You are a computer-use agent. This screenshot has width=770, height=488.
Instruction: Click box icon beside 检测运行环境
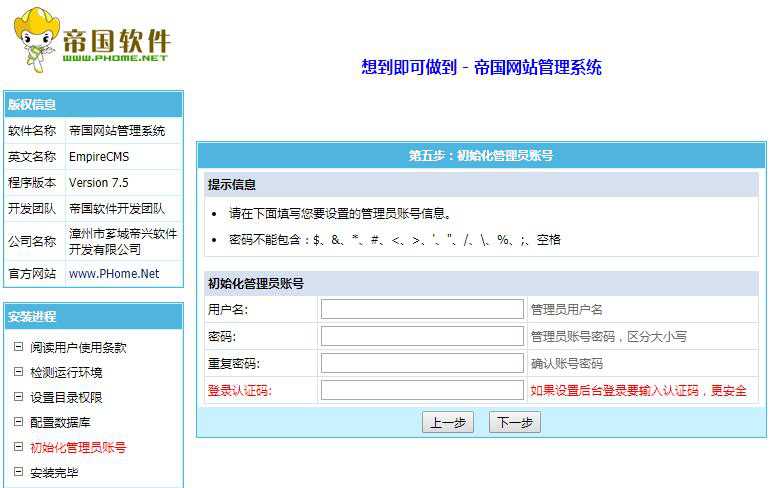pyautogui.click(x=19, y=372)
